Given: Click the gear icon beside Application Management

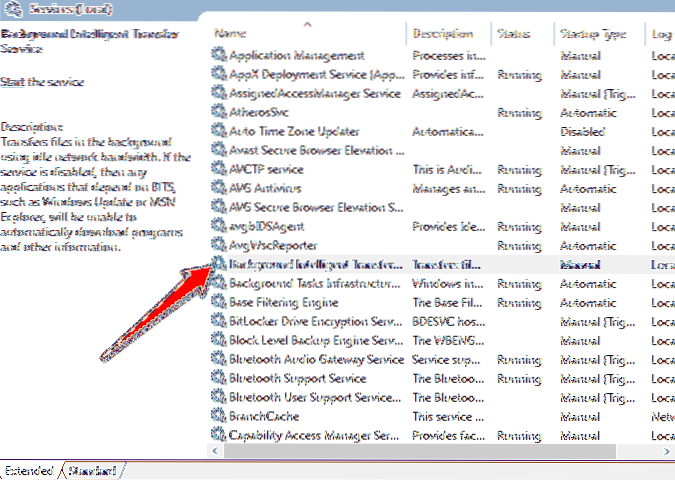Looking at the screenshot, I should click(x=220, y=55).
